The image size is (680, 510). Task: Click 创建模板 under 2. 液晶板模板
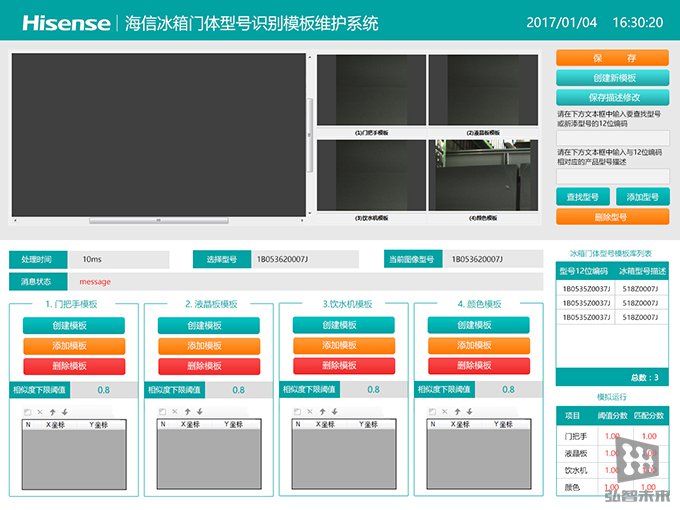click(x=209, y=325)
